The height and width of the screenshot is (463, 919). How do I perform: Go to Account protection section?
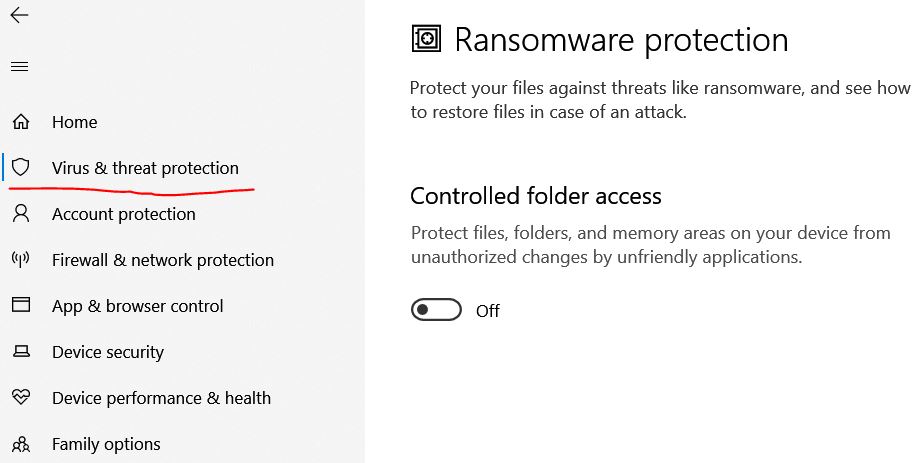pos(124,214)
